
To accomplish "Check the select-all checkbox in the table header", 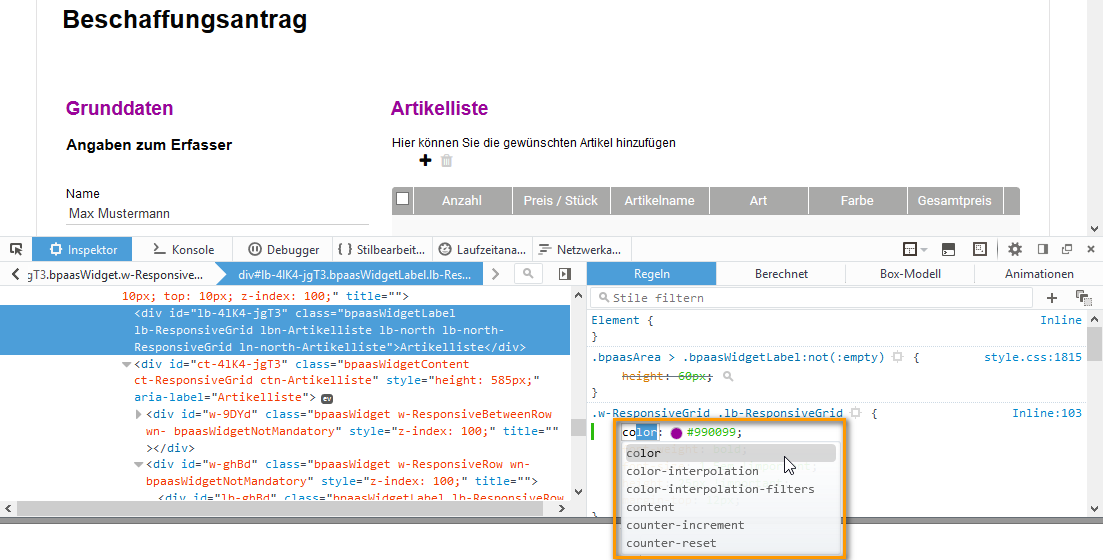I will coord(403,199).
